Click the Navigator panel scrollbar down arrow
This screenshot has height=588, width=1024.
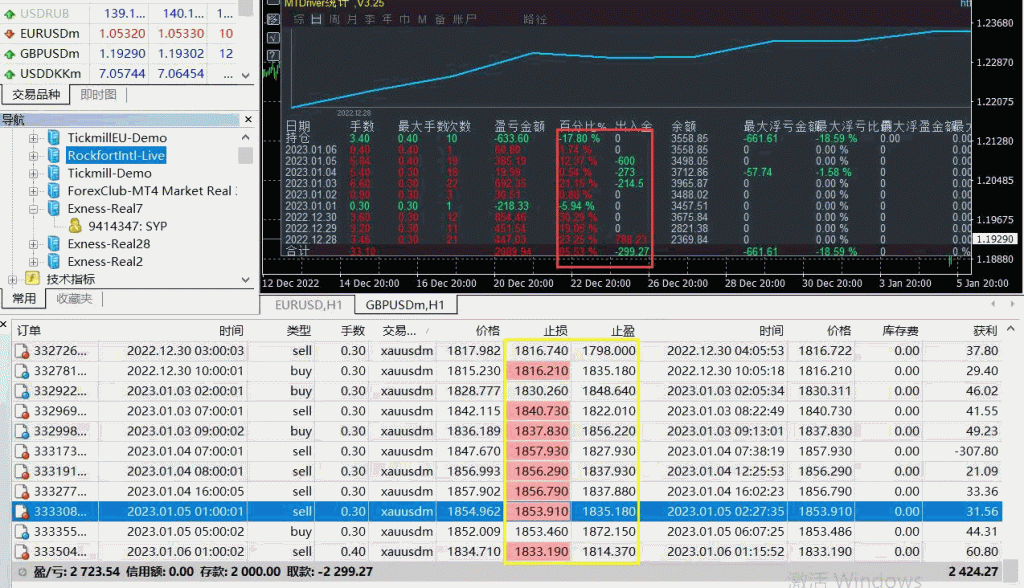point(246,280)
